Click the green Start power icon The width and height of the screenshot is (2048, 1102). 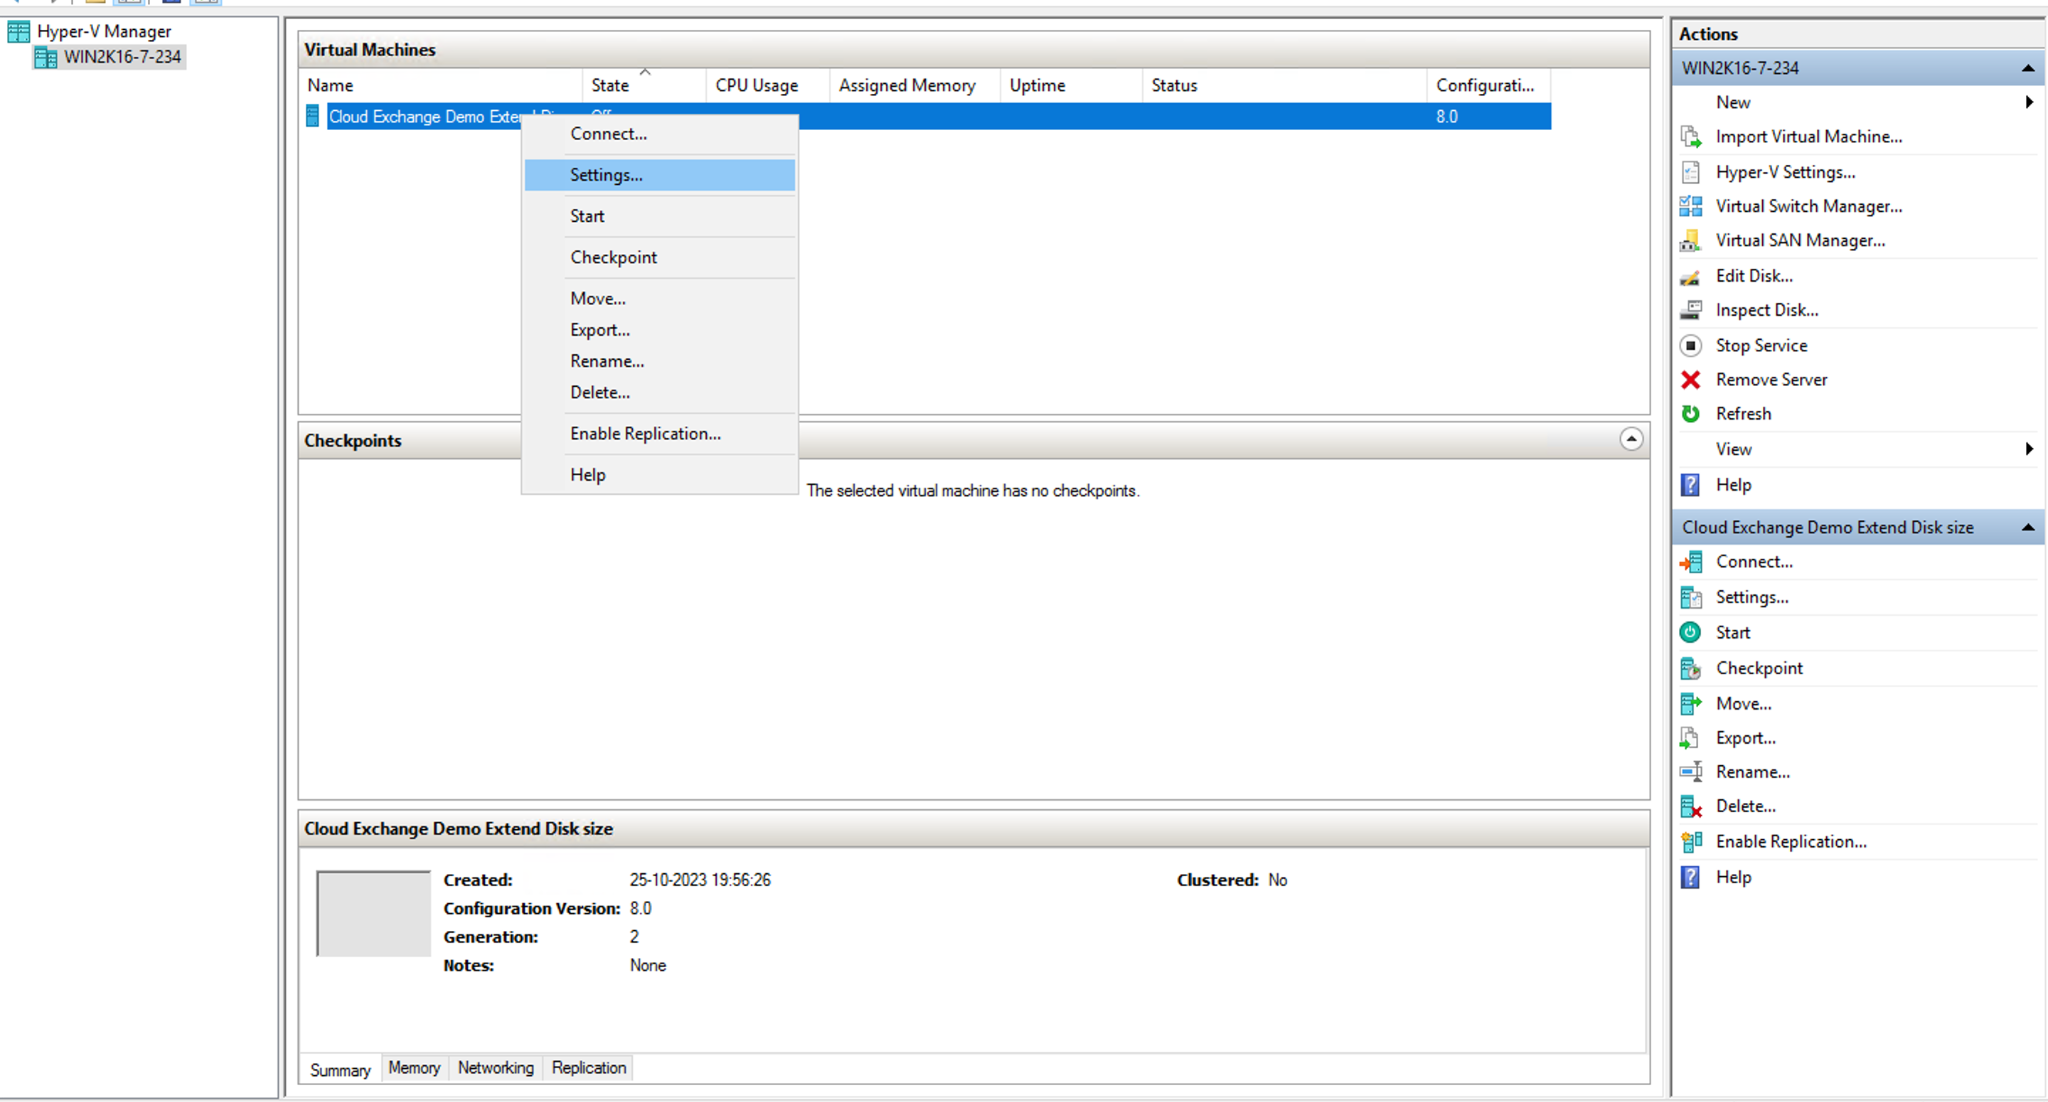(x=1691, y=632)
